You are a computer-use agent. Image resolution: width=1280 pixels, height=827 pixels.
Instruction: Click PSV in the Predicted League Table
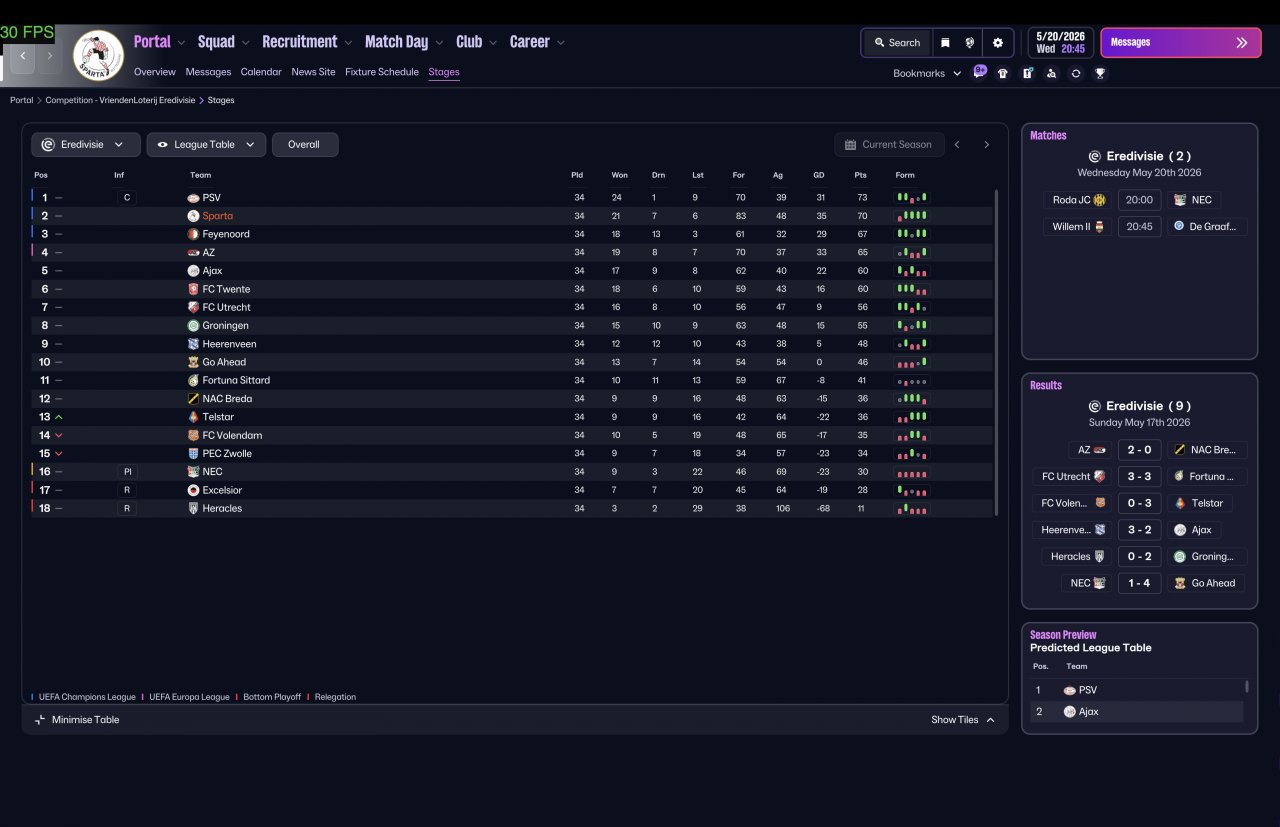click(1088, 690)
